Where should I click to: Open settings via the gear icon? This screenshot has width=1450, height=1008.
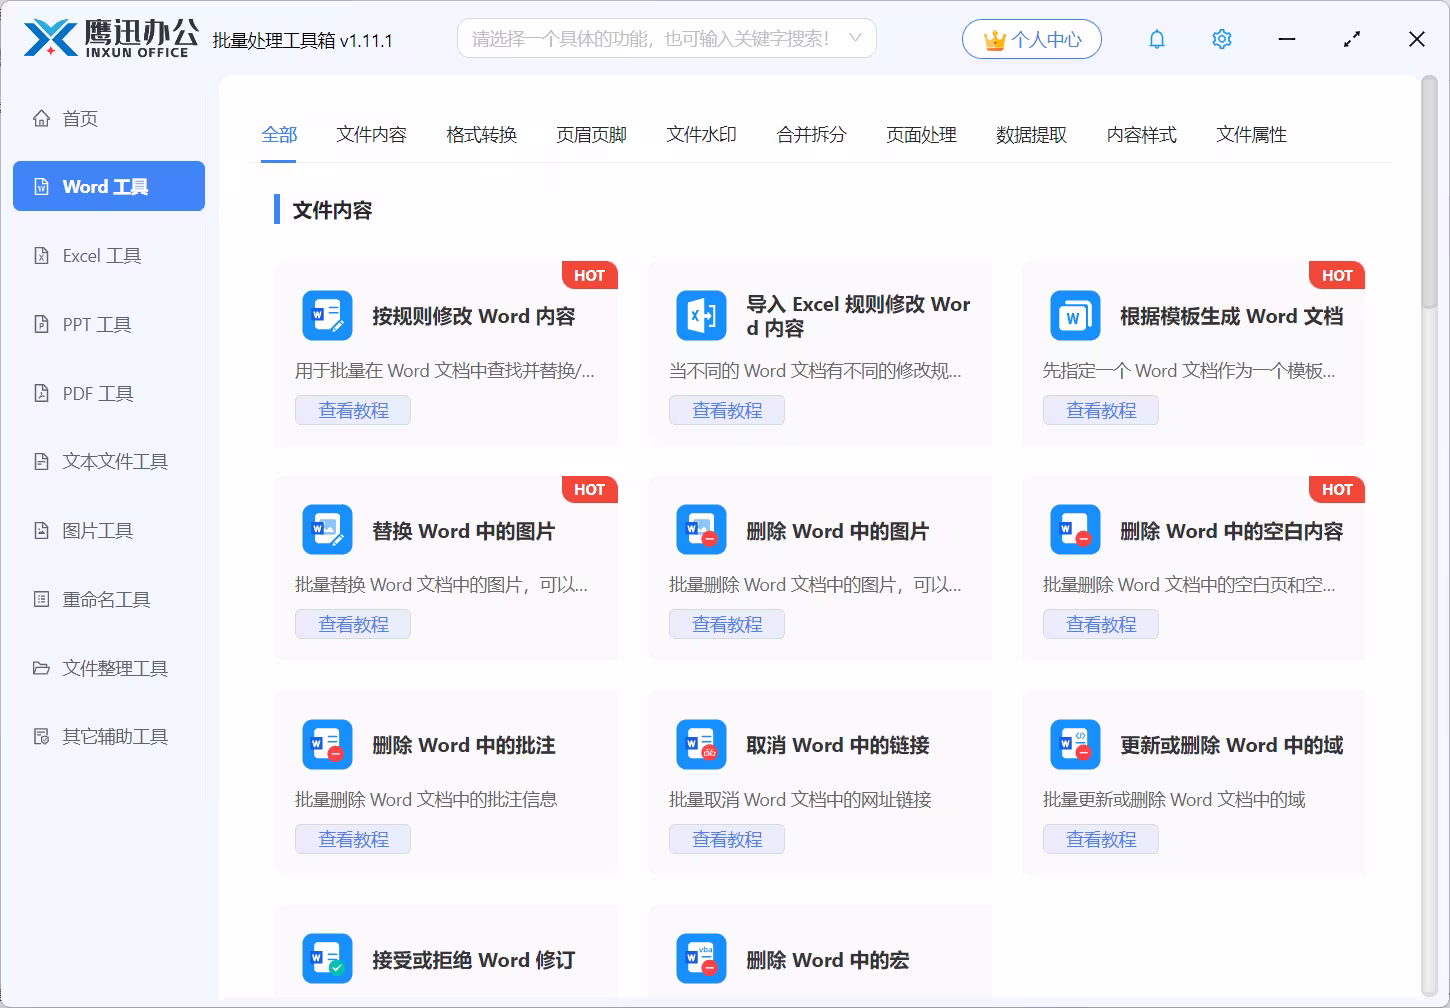(1221, 39)
